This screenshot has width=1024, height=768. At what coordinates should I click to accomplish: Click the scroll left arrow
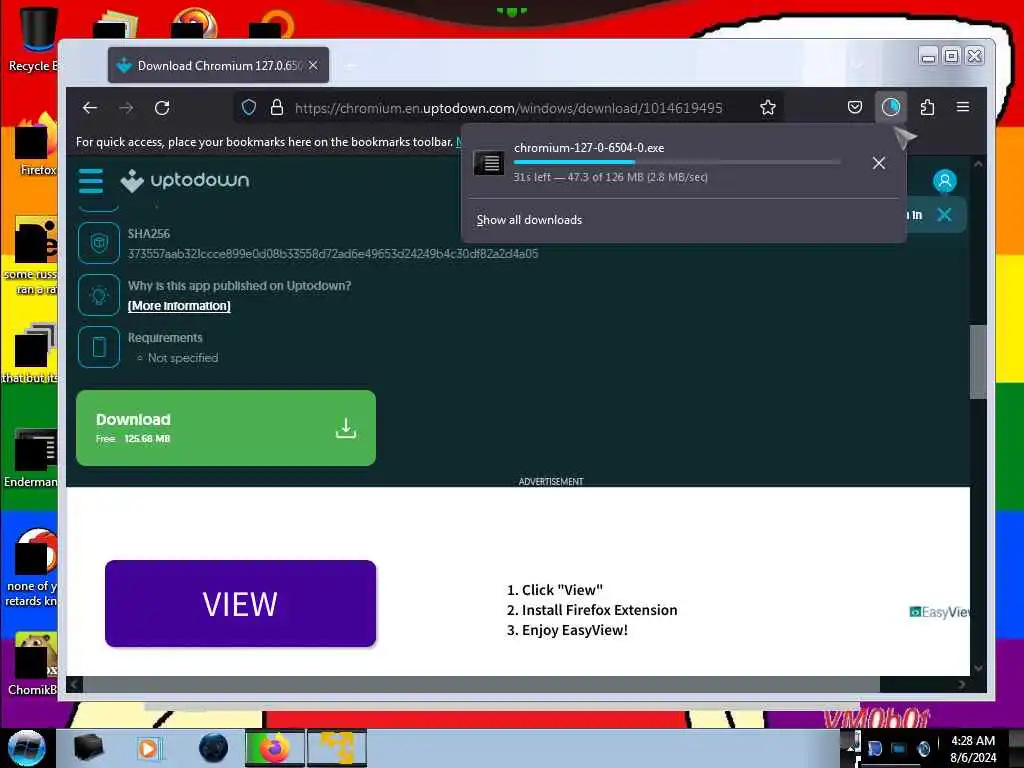tap(74, 684)
